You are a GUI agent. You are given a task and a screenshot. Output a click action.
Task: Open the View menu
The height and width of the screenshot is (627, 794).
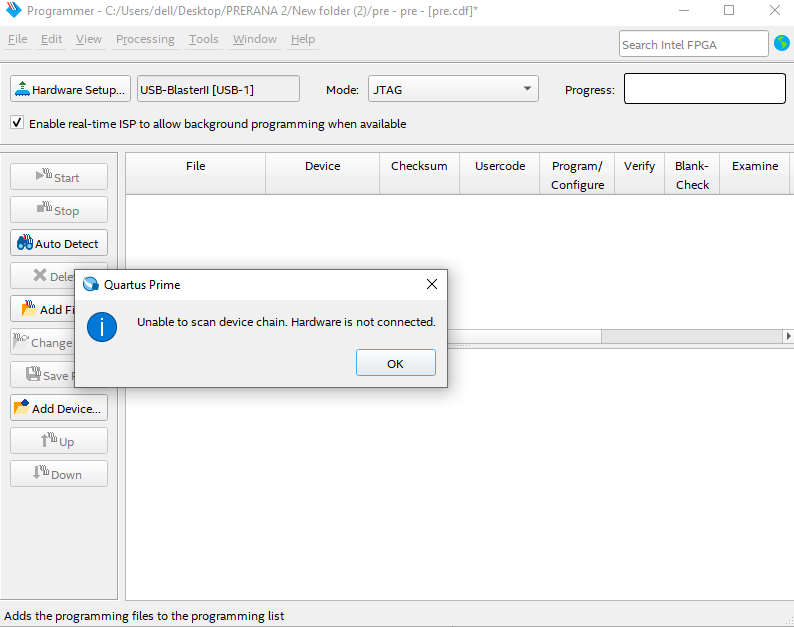click(89, 39)
